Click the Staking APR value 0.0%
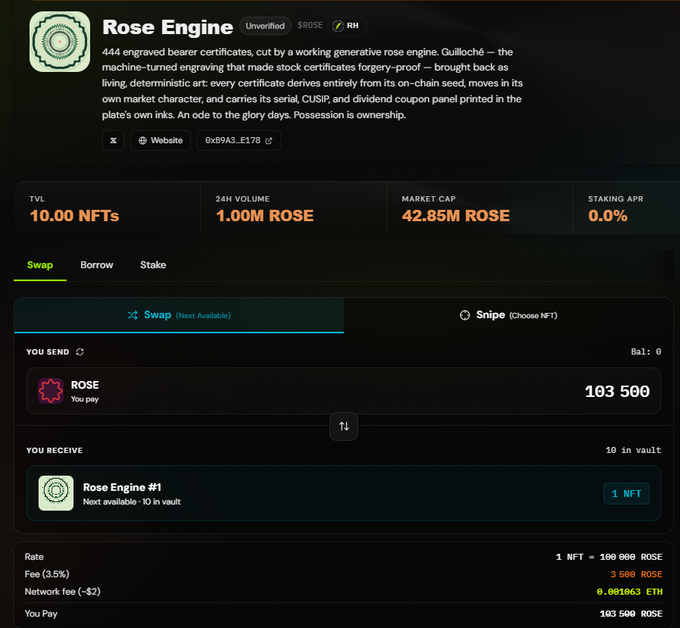The width and height of the screenshot is (680, 628). tap(608, 216)
